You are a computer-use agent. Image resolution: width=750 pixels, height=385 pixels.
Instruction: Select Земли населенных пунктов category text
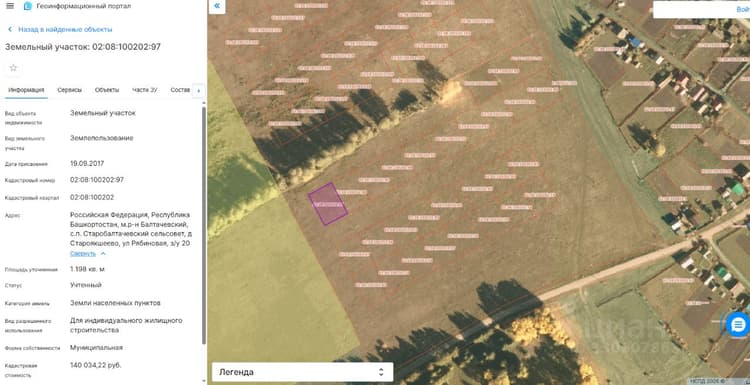(x=115, y=303)
